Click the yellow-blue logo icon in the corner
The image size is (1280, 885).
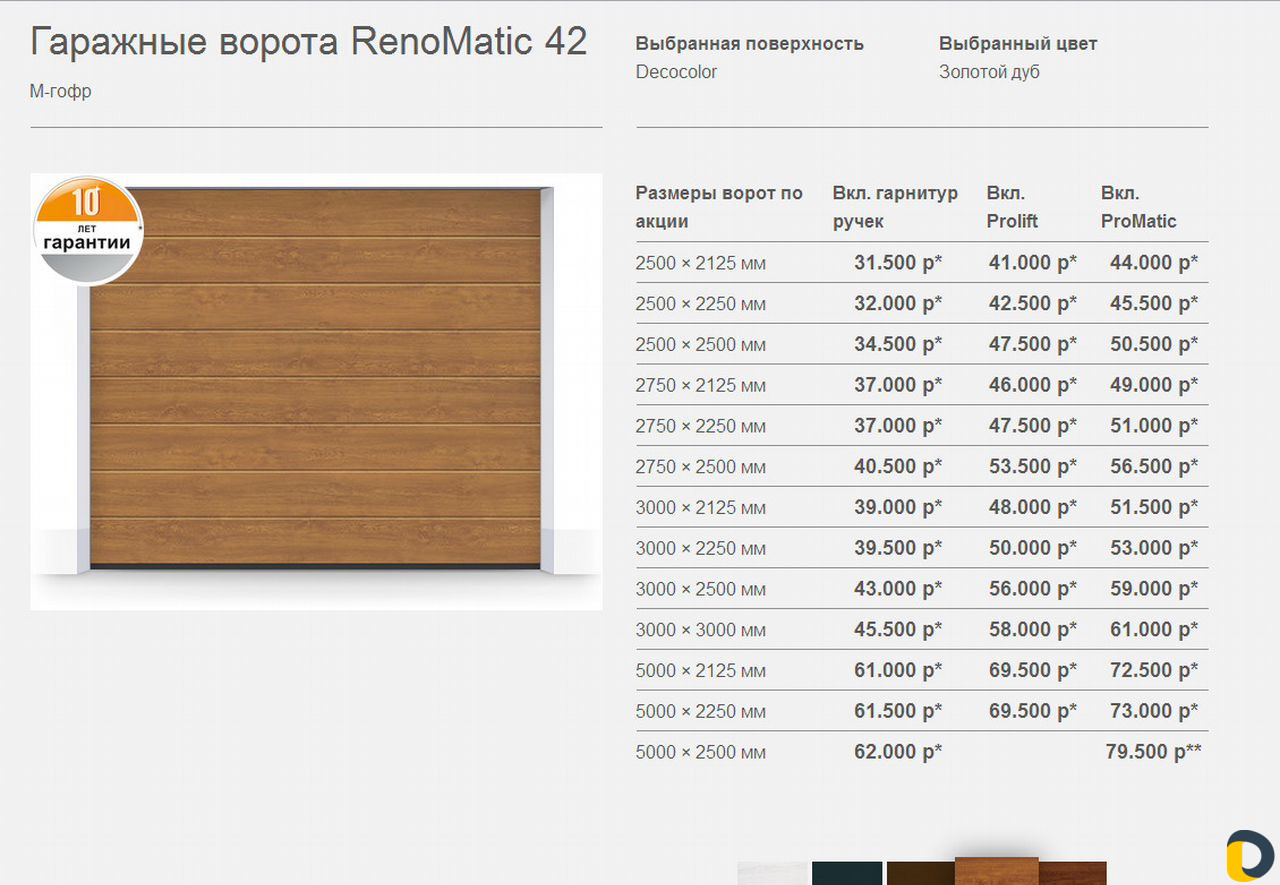1250,857
